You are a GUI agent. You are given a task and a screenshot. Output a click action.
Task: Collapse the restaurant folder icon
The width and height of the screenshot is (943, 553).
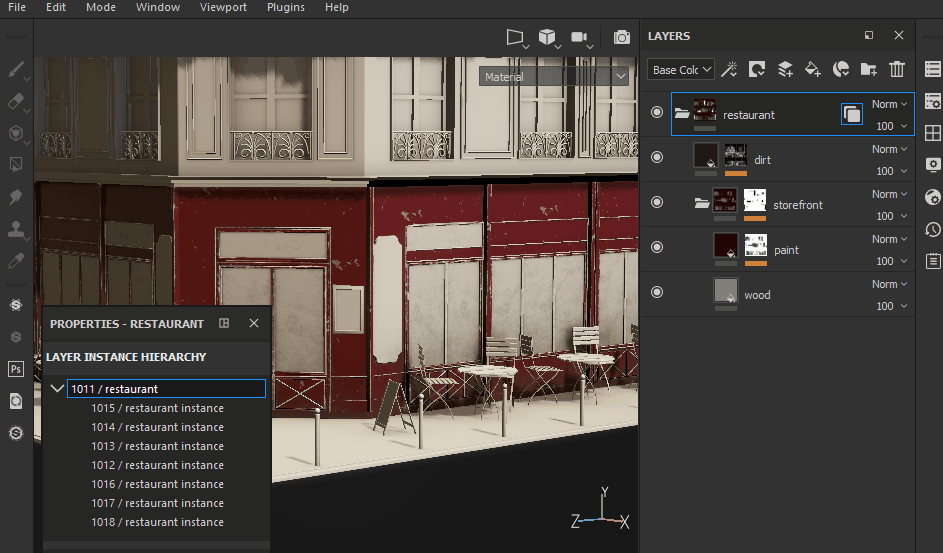pos(681,112)
